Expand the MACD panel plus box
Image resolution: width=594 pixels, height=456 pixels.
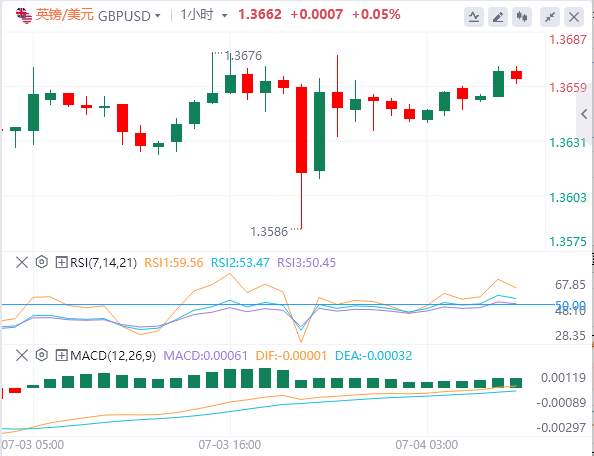tap(61, 356)
